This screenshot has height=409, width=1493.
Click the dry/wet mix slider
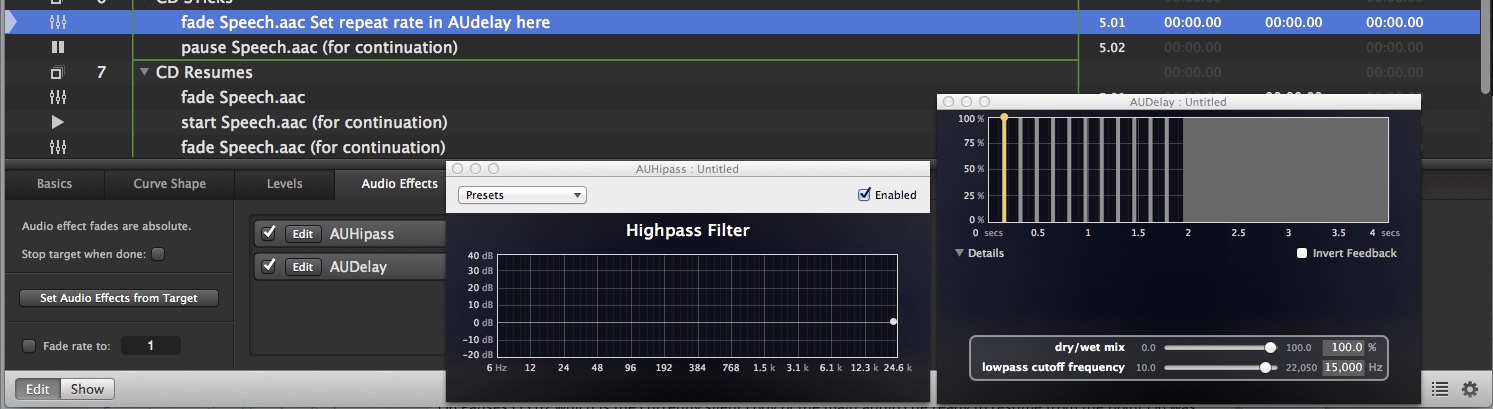pyautogui.click(x=1220, y=347)
